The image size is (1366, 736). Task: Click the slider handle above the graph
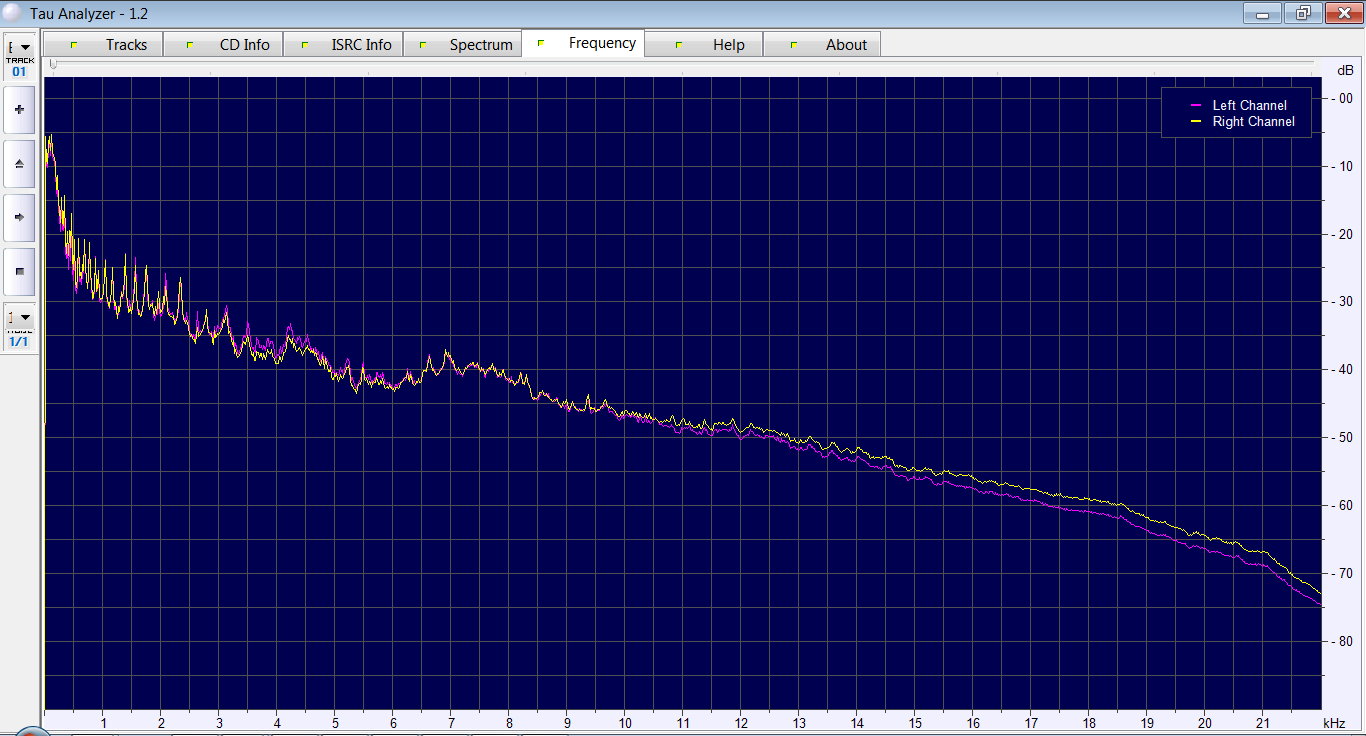53,64
